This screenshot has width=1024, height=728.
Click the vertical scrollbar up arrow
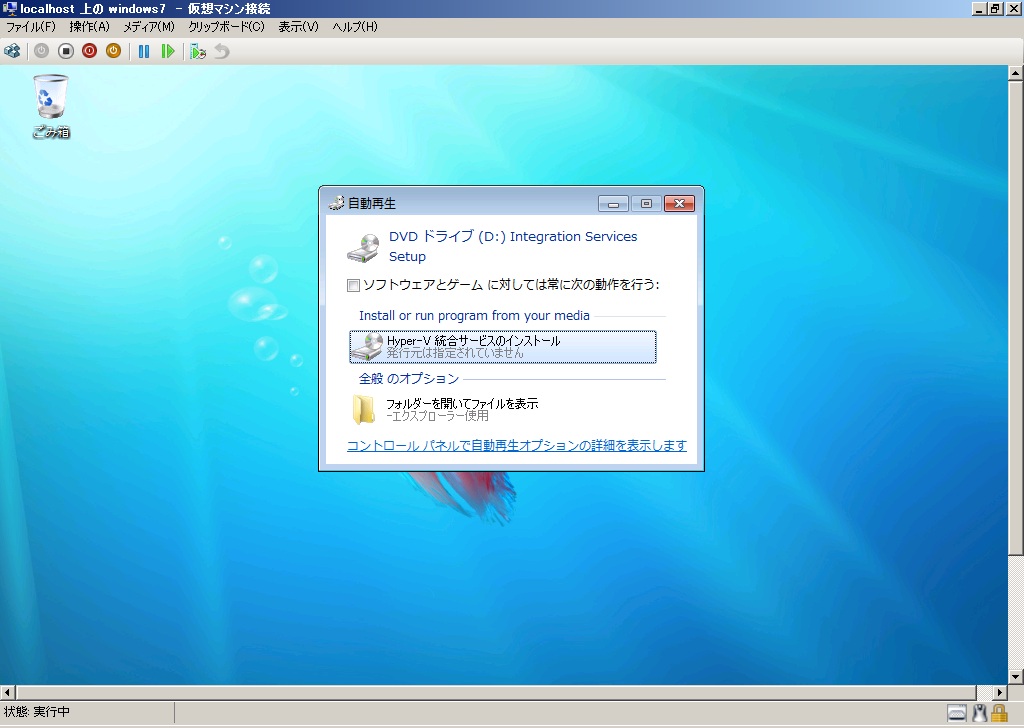pyautogui.click(x=1016, y=72)
